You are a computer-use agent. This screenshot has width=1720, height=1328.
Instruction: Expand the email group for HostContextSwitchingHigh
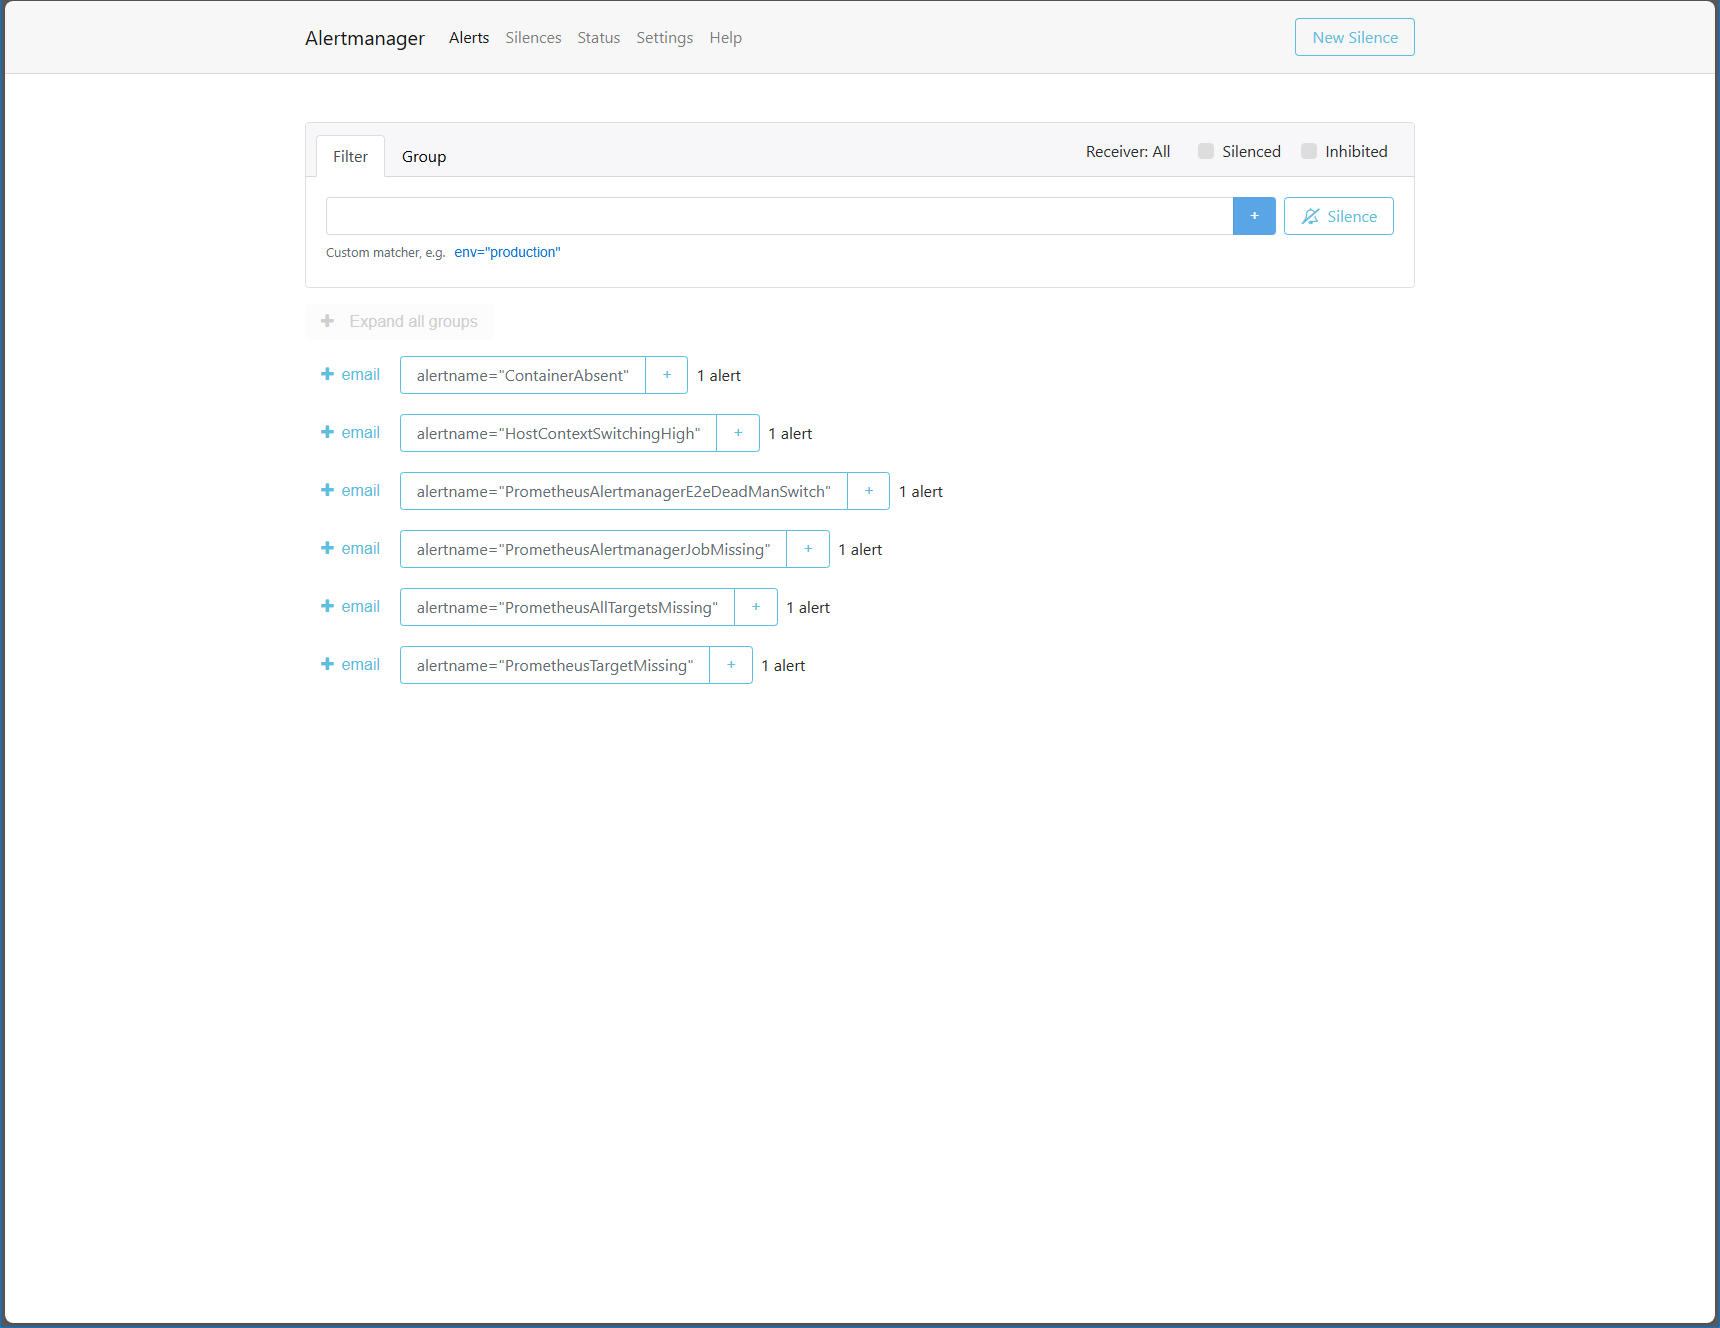click(x=350, y=432)
